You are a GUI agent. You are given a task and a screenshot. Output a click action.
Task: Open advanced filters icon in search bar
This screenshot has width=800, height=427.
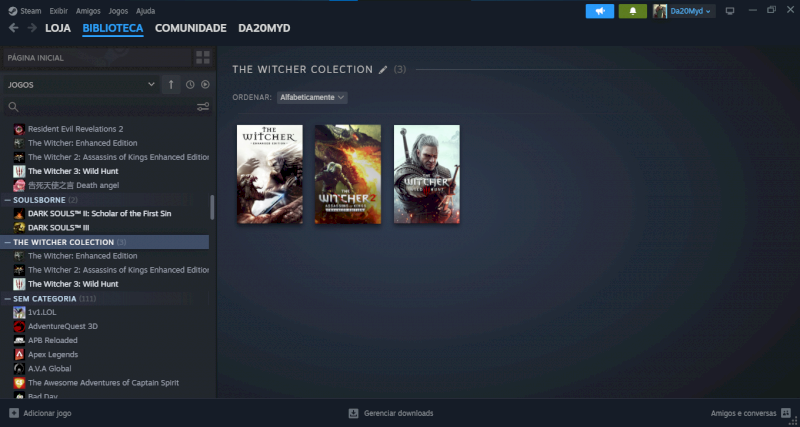tap(203, 107)
